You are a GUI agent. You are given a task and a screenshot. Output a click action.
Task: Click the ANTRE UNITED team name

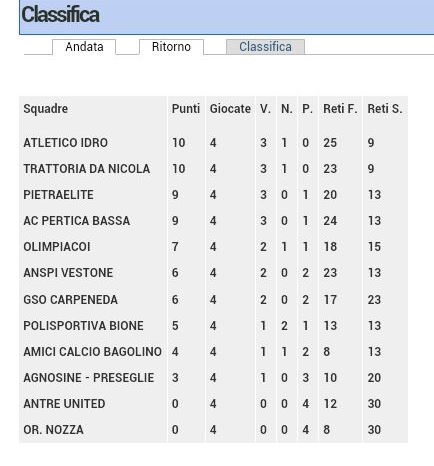(64, 404)
